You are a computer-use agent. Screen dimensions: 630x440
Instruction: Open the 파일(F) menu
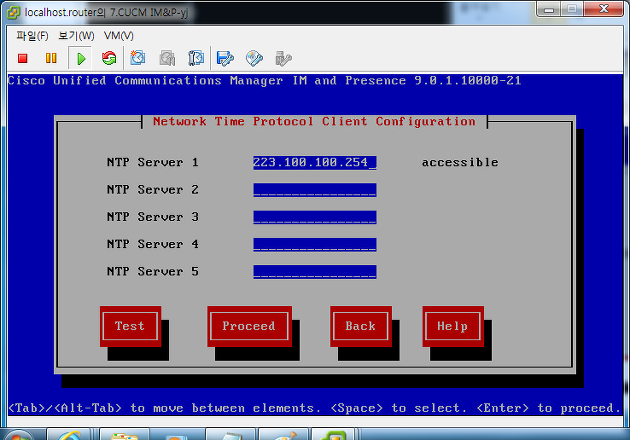(32, 36)
